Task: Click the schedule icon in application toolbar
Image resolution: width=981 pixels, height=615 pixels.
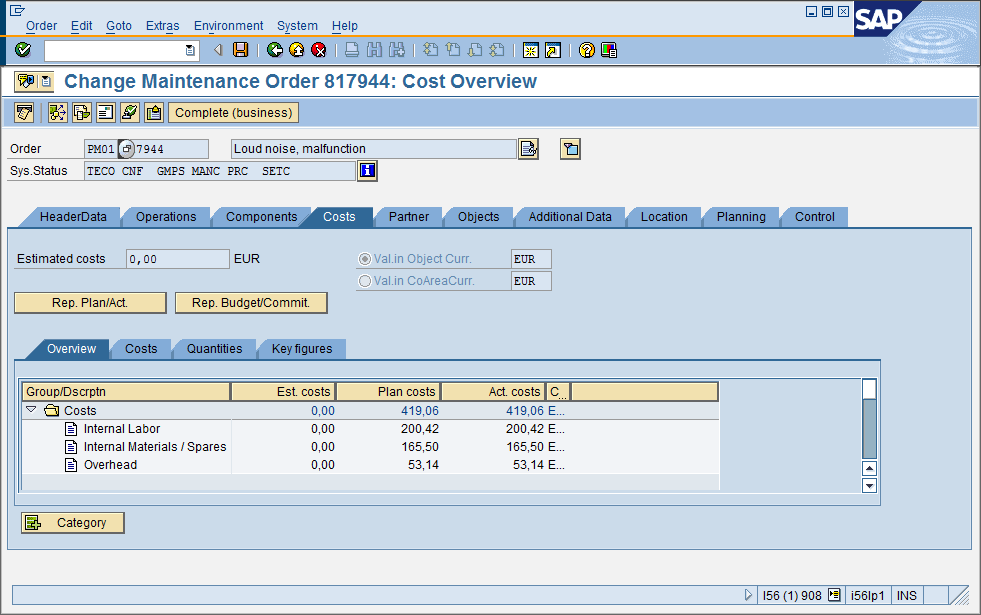Action: point(58,113)
